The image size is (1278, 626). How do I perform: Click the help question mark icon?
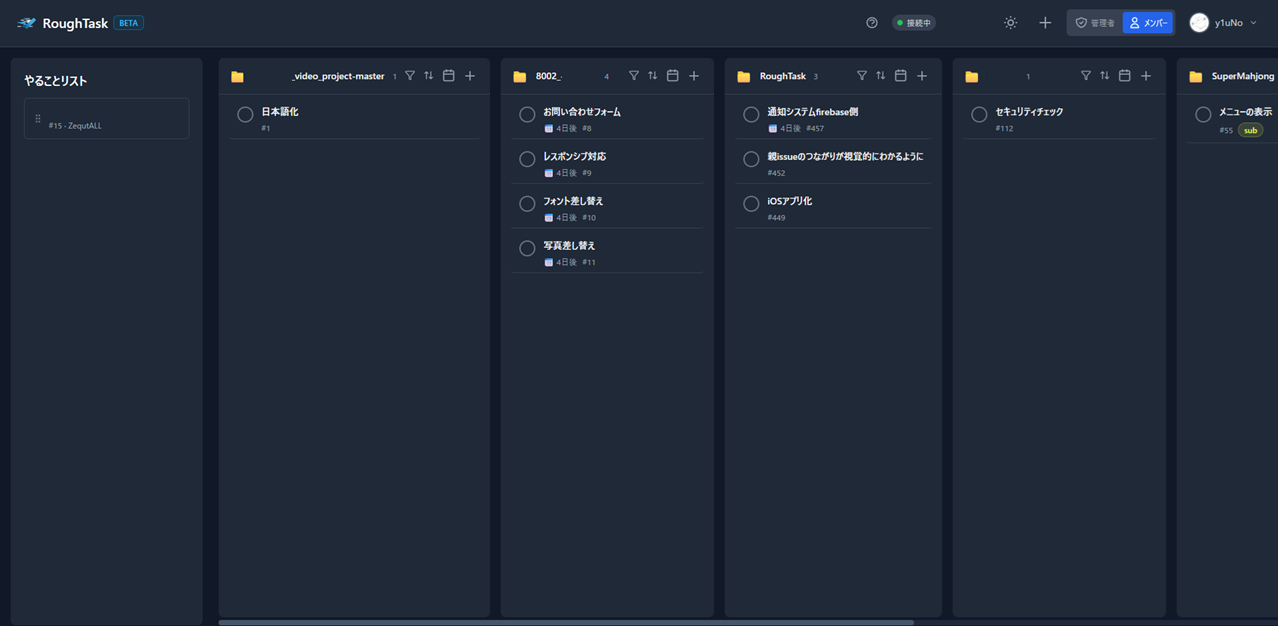pos(872,23)
